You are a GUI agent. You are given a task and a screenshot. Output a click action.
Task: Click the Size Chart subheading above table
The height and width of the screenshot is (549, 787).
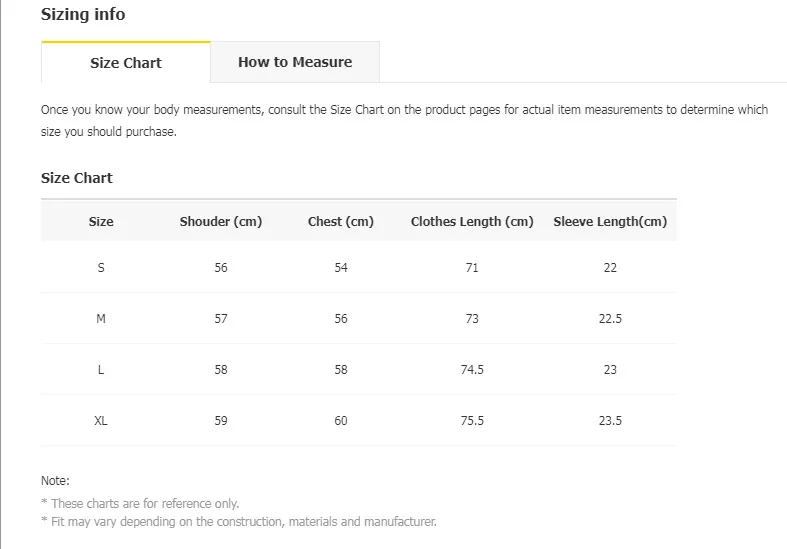(77, 178)
